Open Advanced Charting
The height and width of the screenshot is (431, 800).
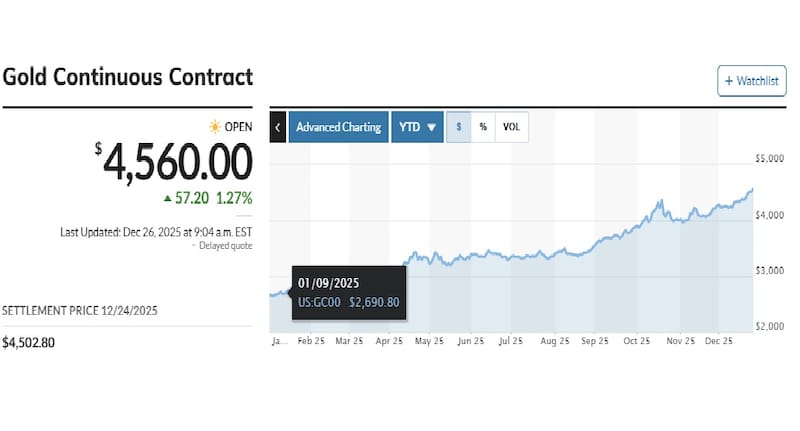[338, 127]
